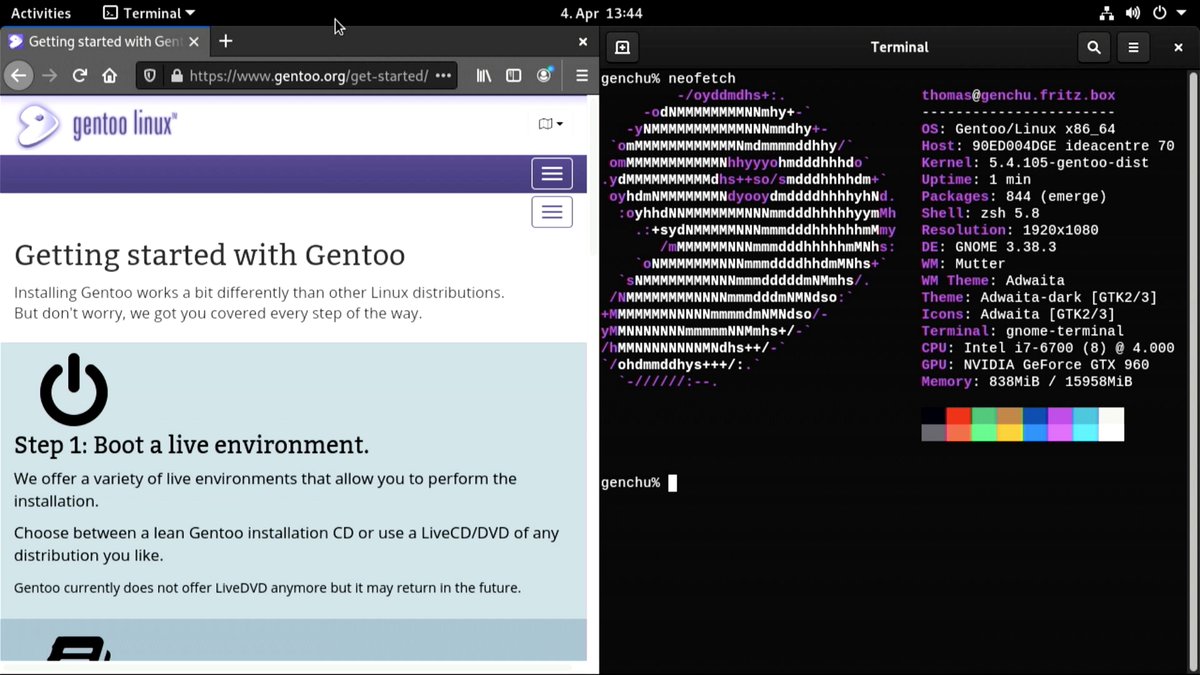Select the Getting started with Gentoo tab
Image resolution: width=1200 pixels, height=675 pixels.
click(x=104, y=42)
